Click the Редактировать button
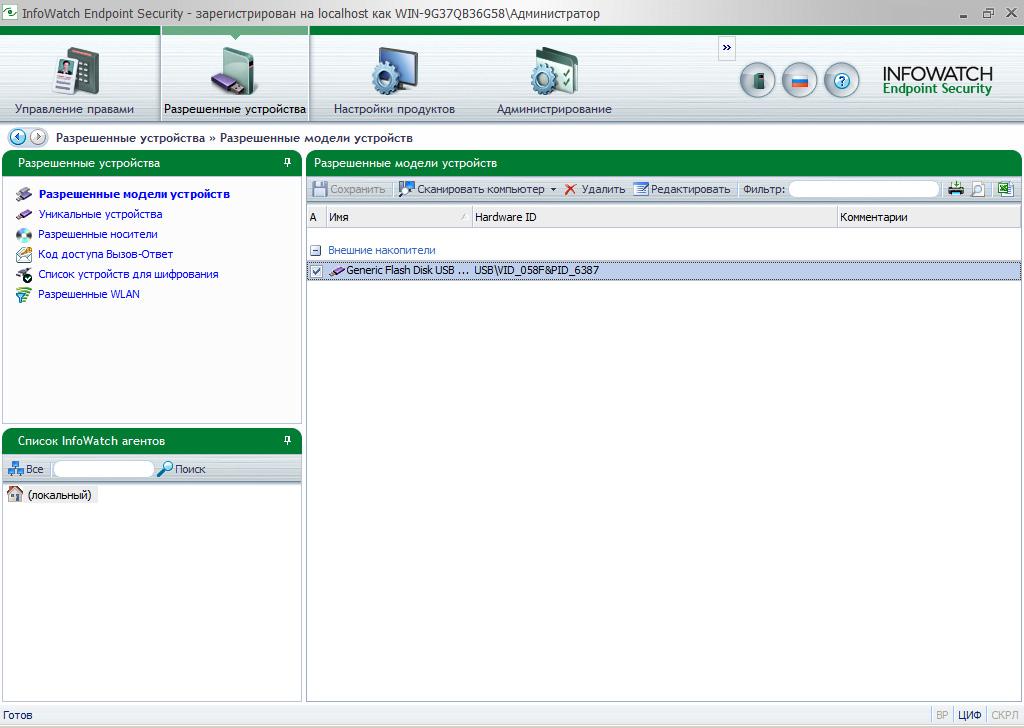The width and height of the screenshot is (1024, 728). (682, 189)
